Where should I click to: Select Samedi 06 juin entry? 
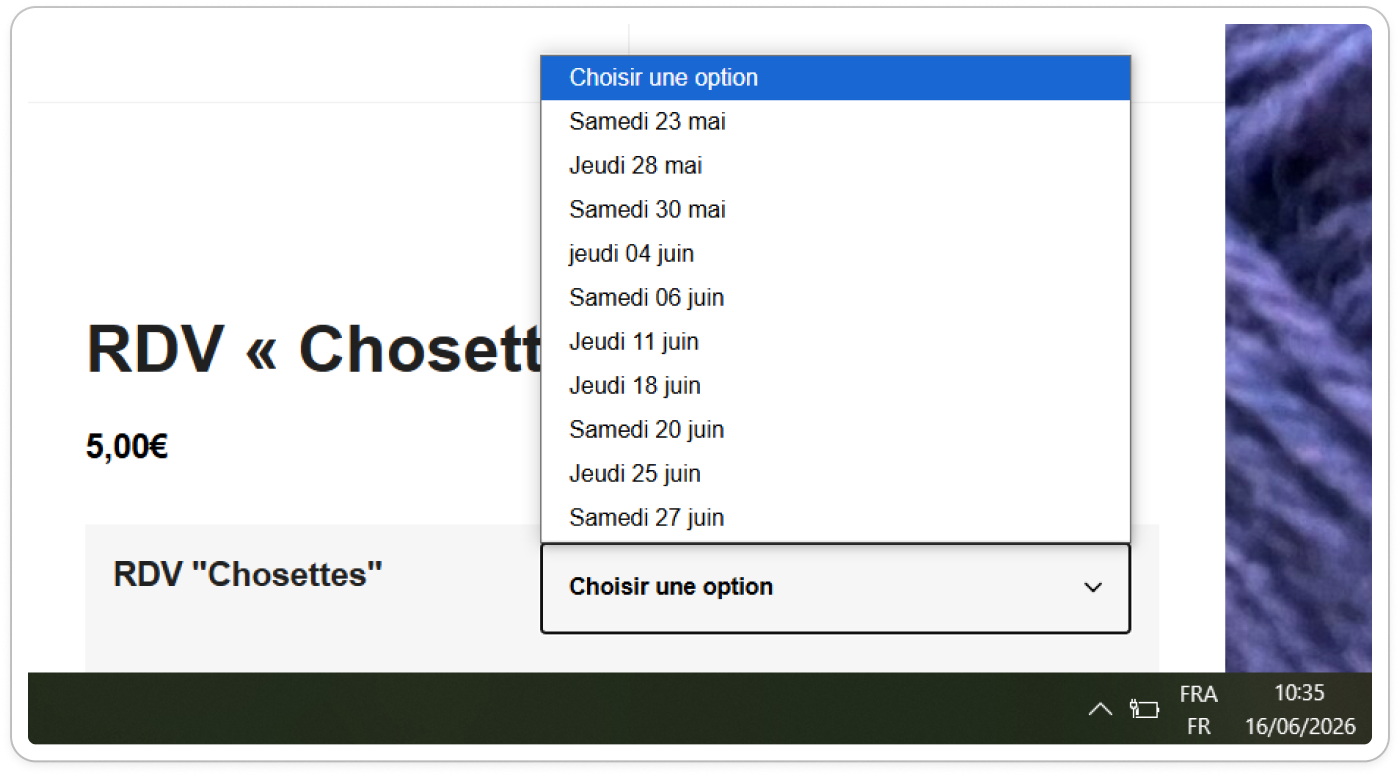coord(835,298)
